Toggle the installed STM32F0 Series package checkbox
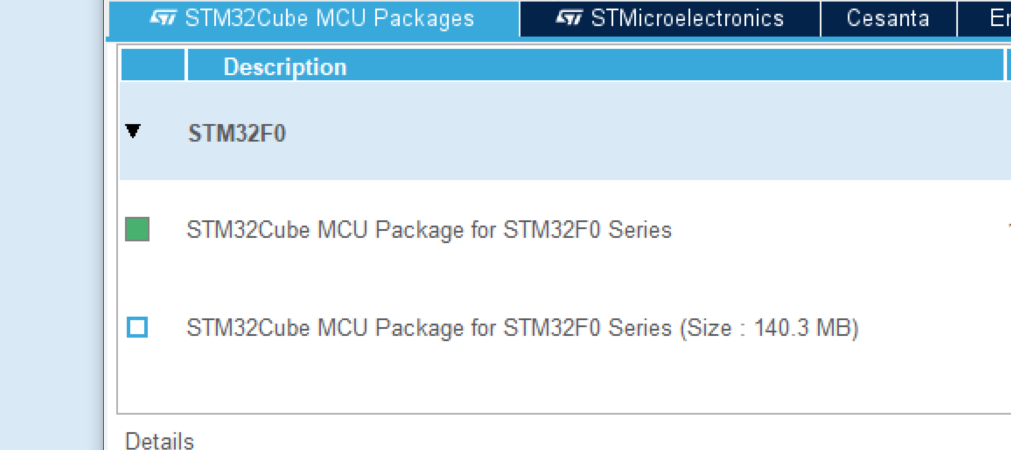This screenshot has width=1011, height=450. [137, 229]
